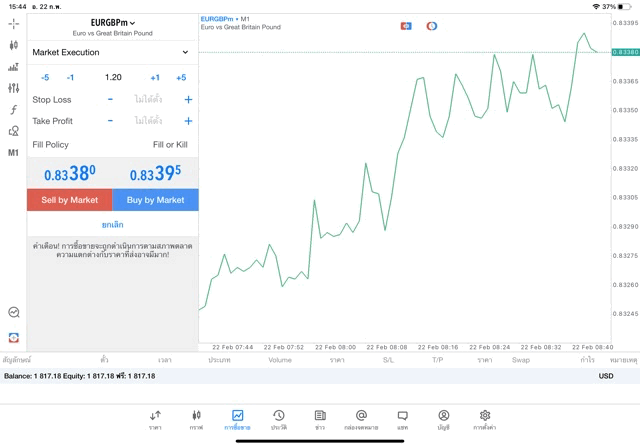Screen dimensions: 640x447
Task: Increase volume by +5
Action: [181, 77]
